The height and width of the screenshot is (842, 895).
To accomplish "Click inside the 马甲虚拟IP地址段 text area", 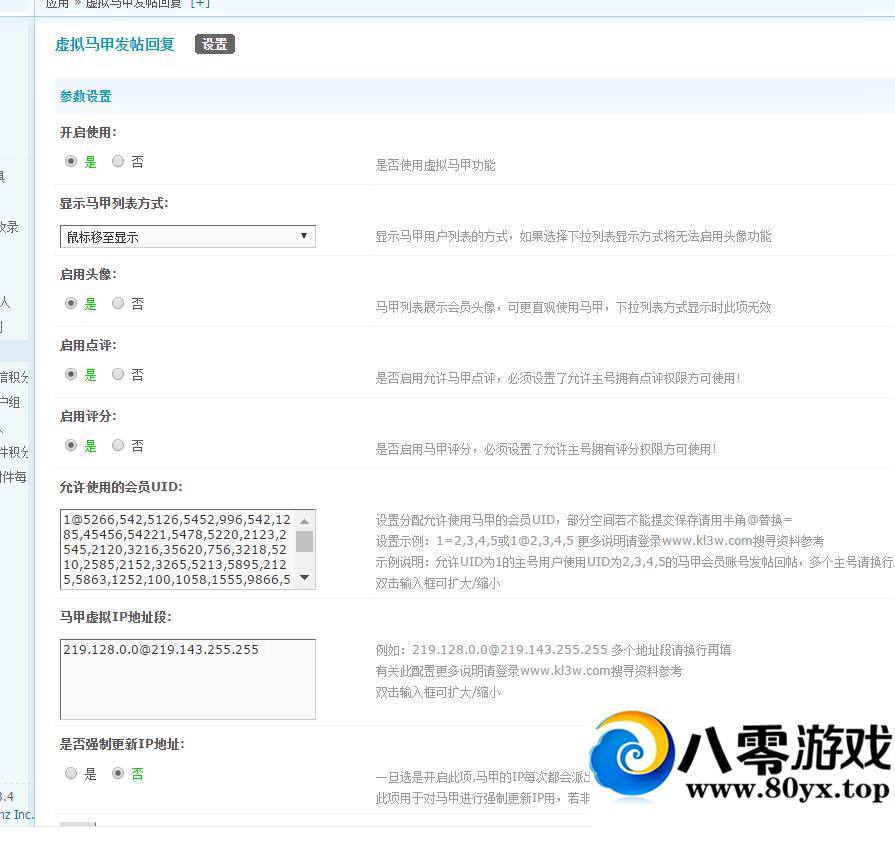I will (x=187, y=680).
